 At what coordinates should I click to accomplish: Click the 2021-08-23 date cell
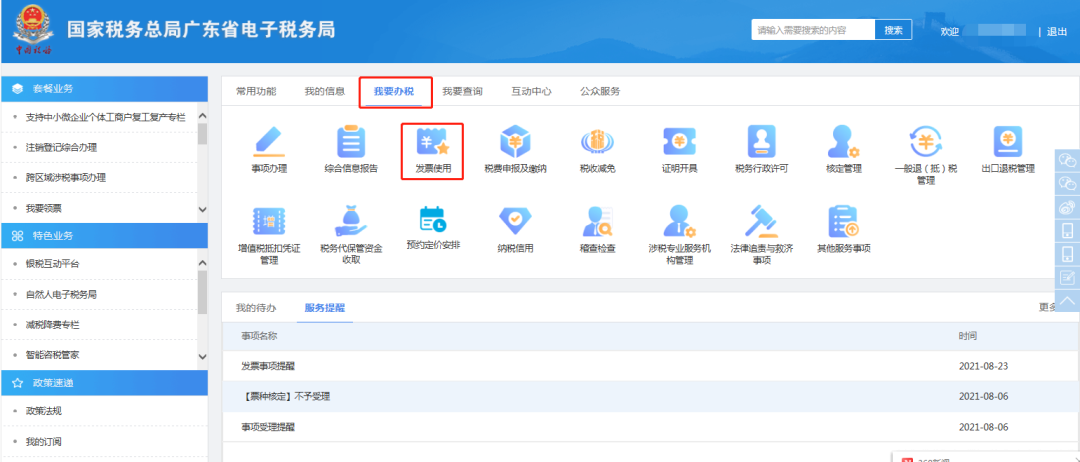(983, 366)
